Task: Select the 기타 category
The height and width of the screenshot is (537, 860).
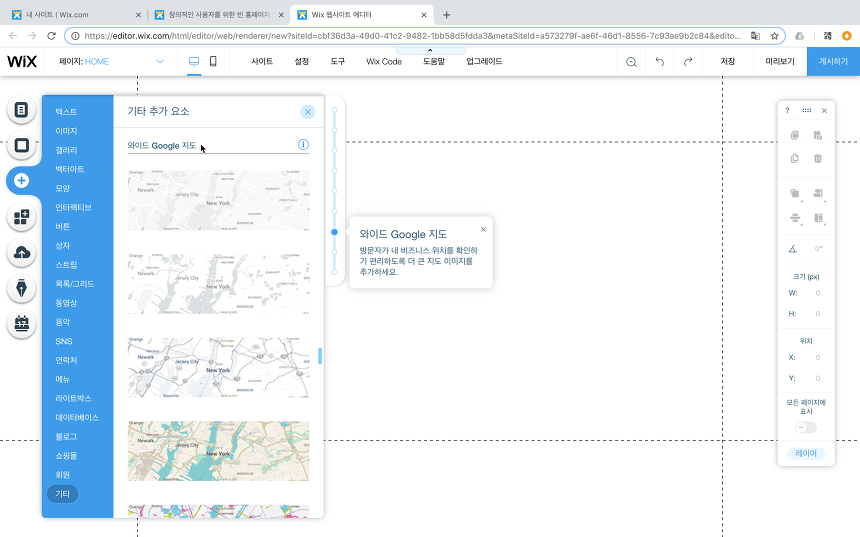Action: pos(63,494)
